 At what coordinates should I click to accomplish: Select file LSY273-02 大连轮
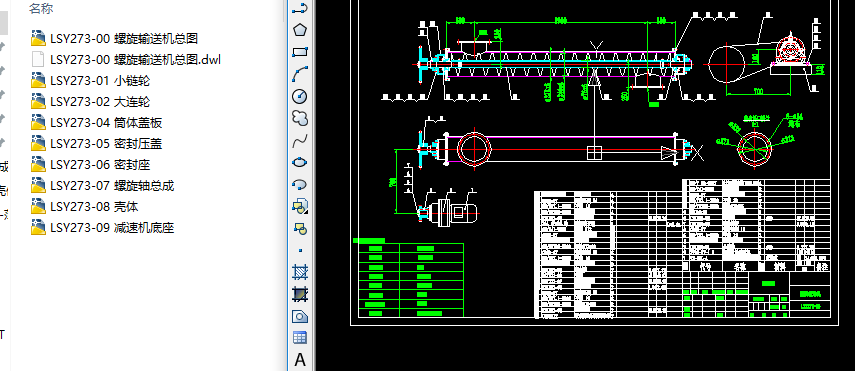(91, 101)
